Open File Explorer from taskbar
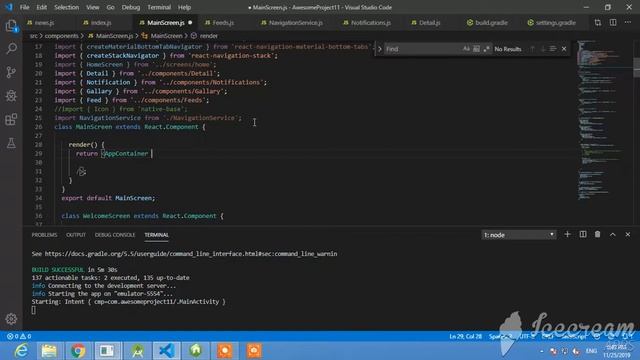640x360 pixels. (49, 351)
